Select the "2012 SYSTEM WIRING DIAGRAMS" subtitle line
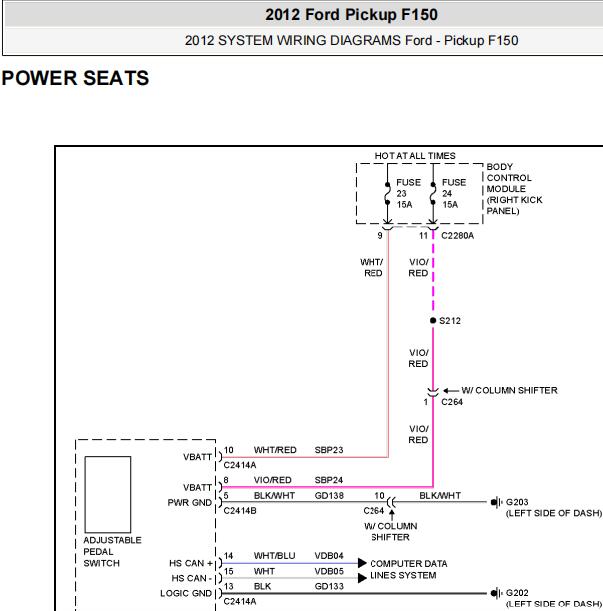Image resolution: width=603 pixels, height=611 pixels. coord(351,41)
